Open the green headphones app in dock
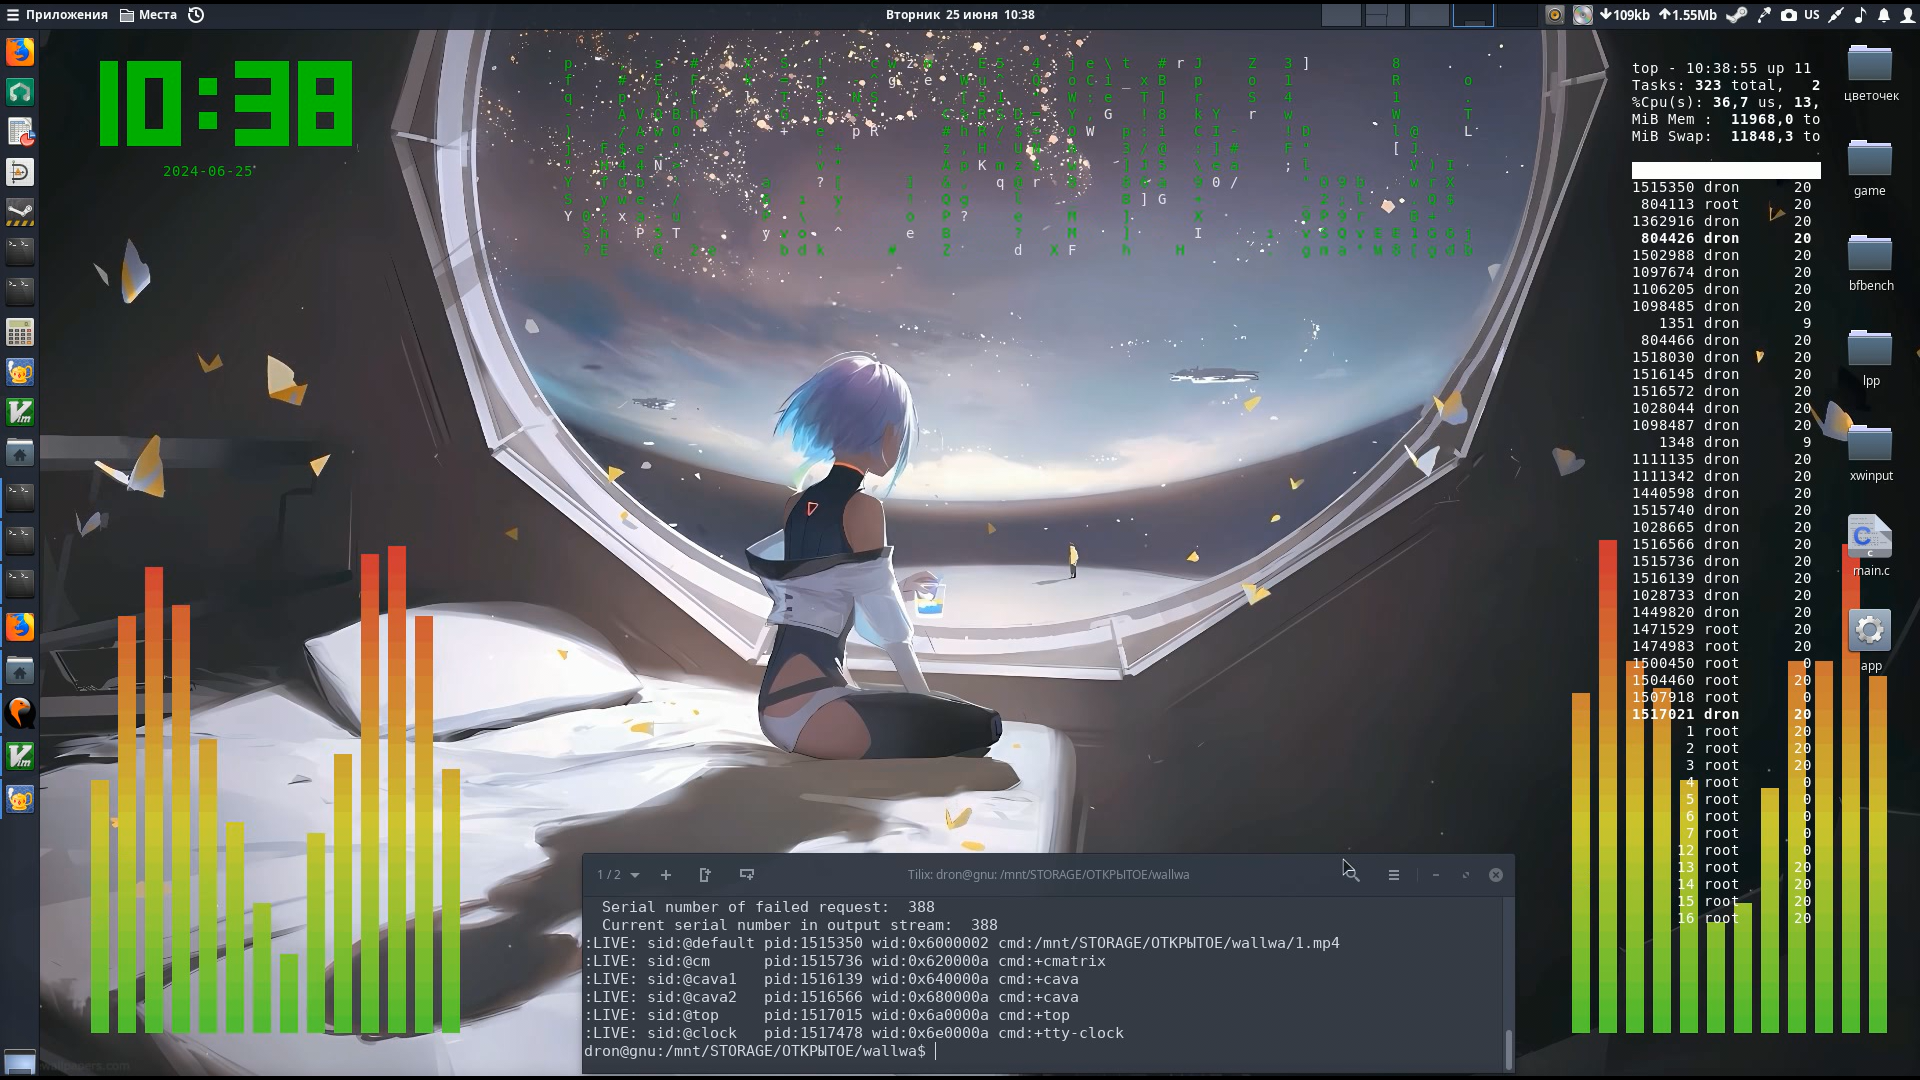The width and height of the screenshot is (1920, 1080). (20, 92)
